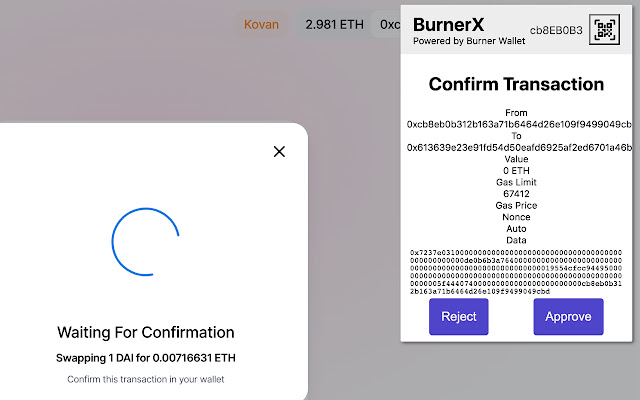Click the Confirm Transaction heading

516,84
